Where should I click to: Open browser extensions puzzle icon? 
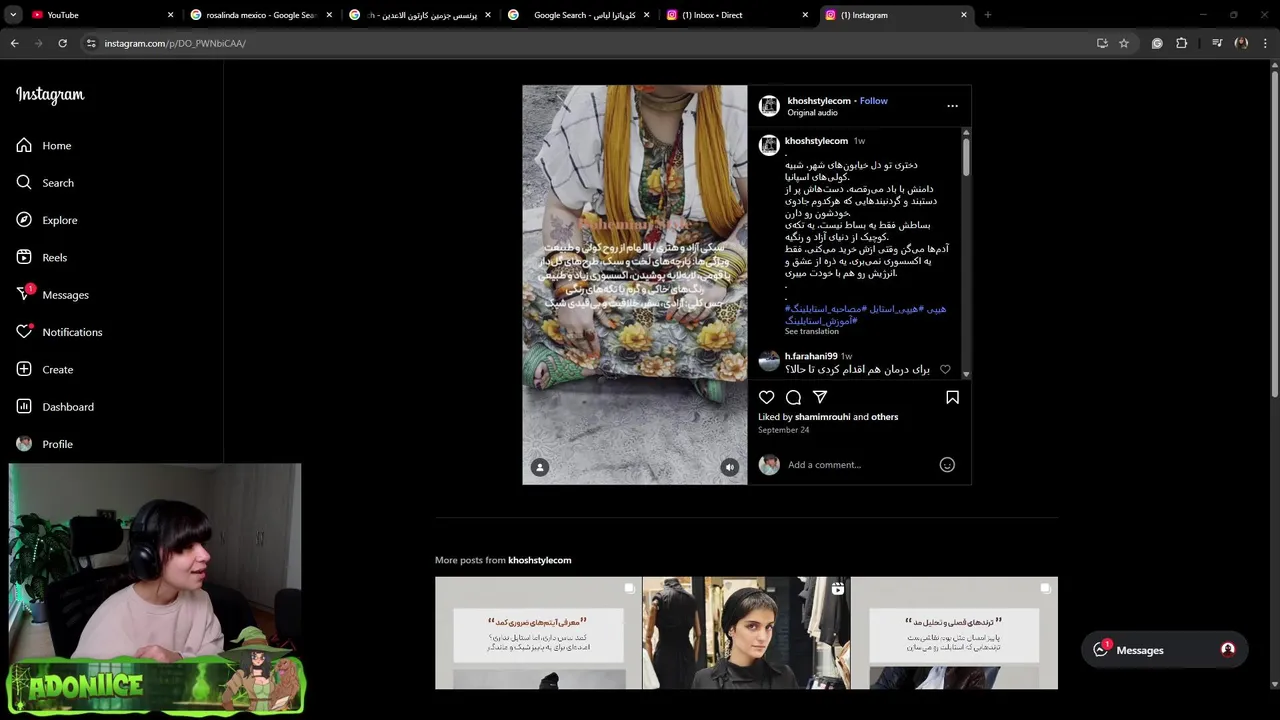[1182, 43]
